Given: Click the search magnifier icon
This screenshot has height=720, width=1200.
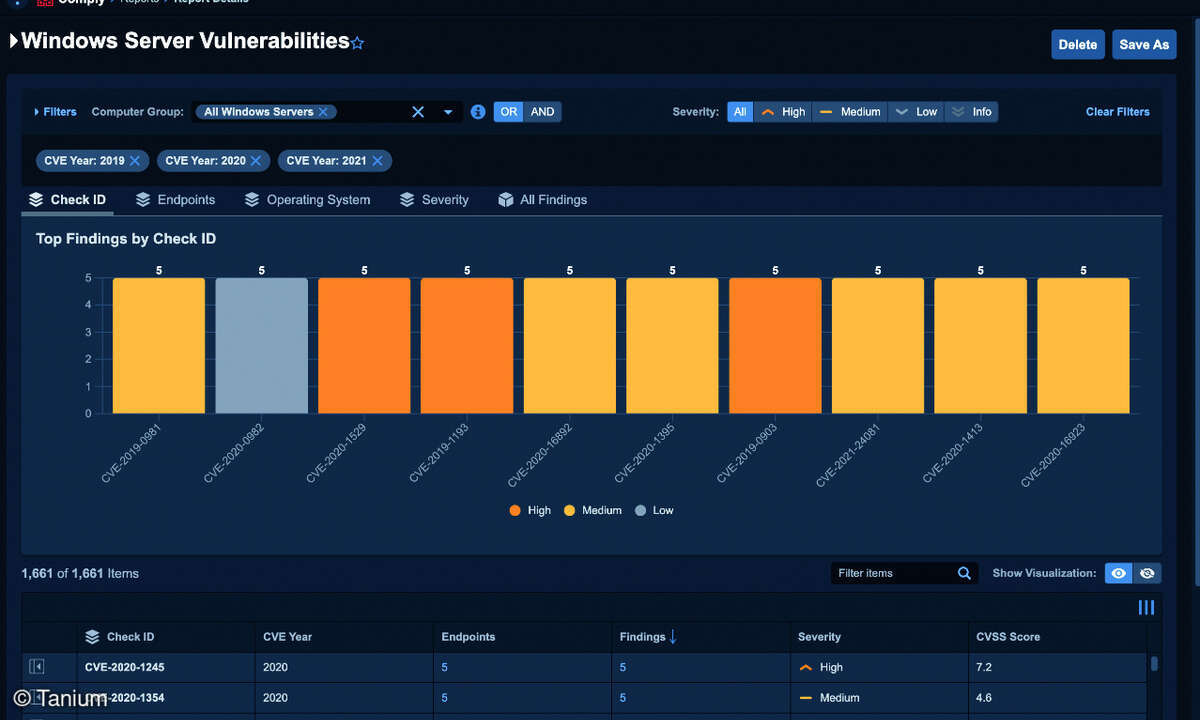Looking at the screenshot, I should pyautogui.click(x=965, y=573).
